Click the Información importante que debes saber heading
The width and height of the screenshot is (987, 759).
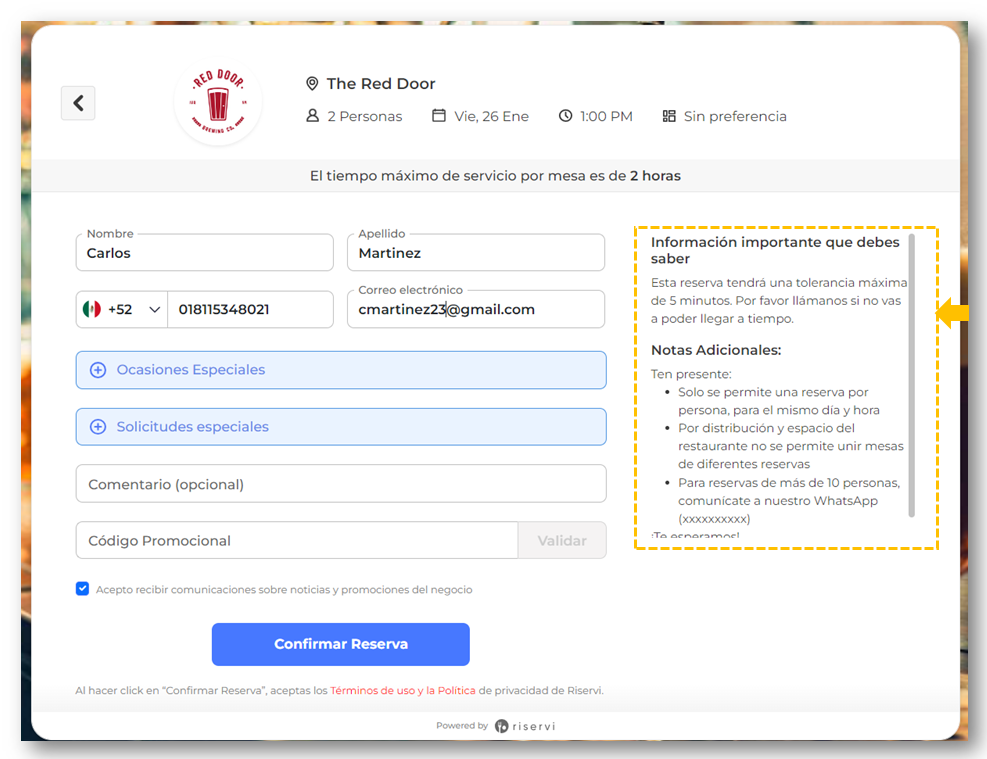pos(775,250)
